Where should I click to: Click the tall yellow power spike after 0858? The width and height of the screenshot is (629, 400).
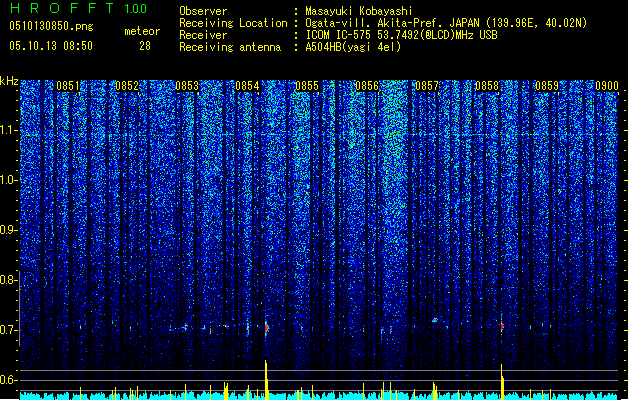point(502,382)
